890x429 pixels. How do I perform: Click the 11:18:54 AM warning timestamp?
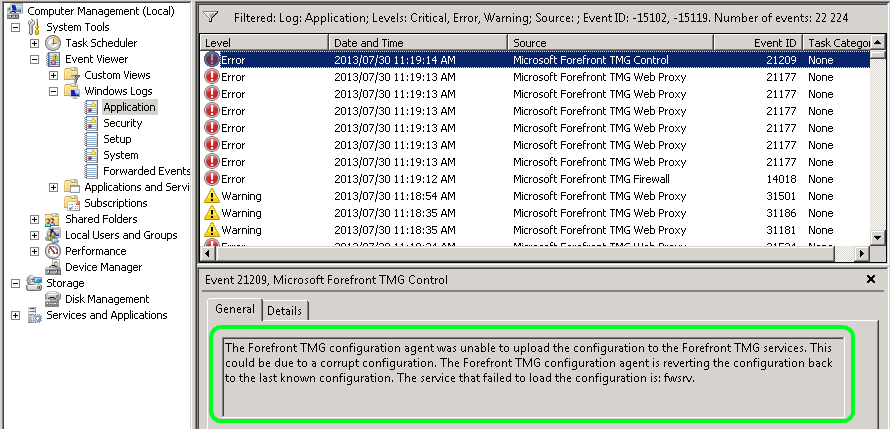(394, 196)
